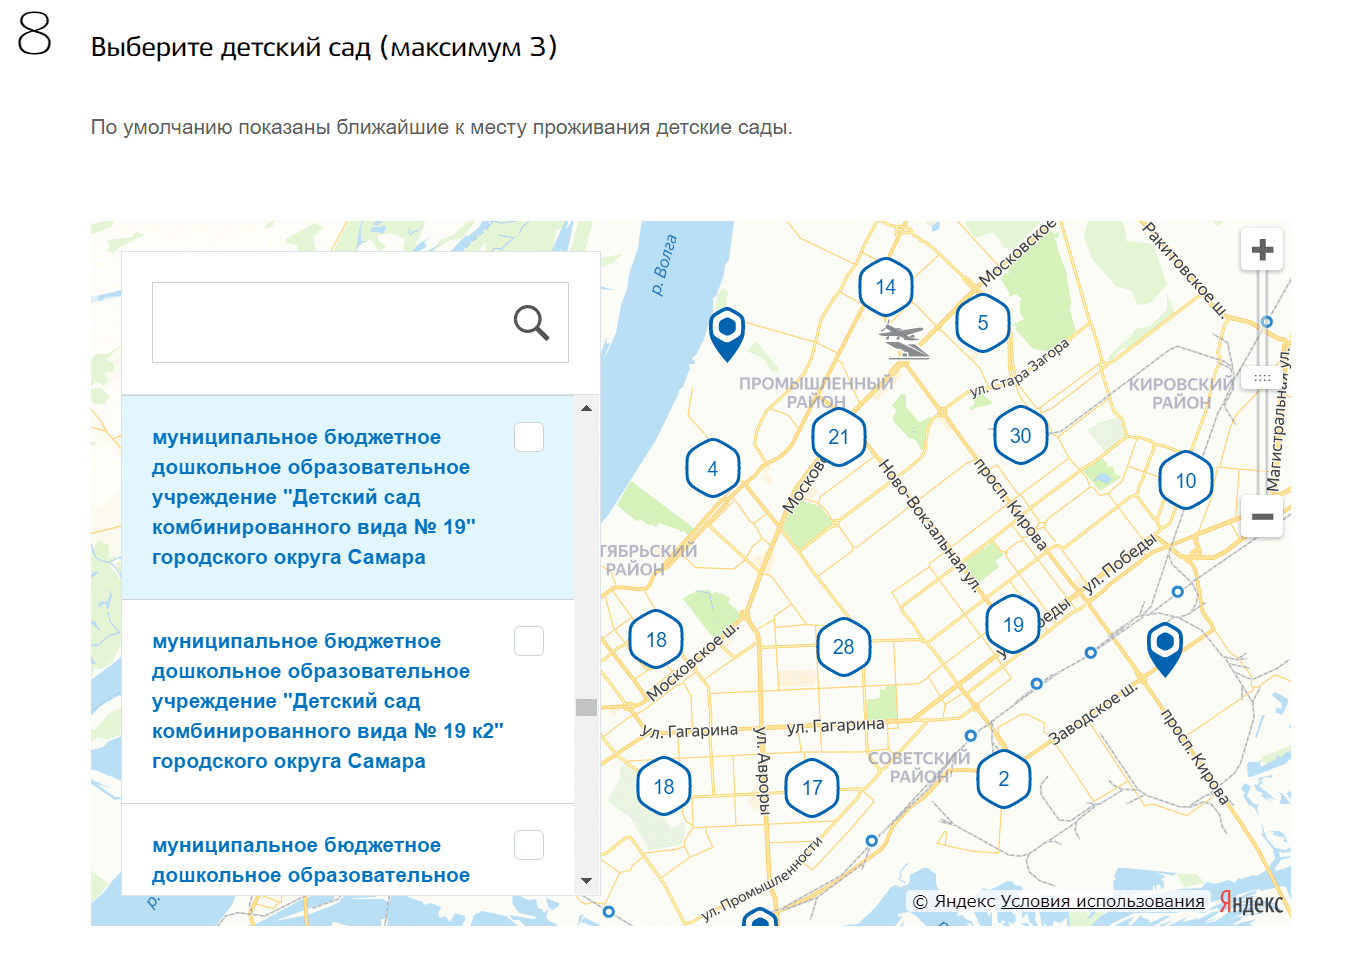Viewport: 1362px width, 963px height.
Task: Click into the kindergarten search field
Action: click(x=330, y=323)
